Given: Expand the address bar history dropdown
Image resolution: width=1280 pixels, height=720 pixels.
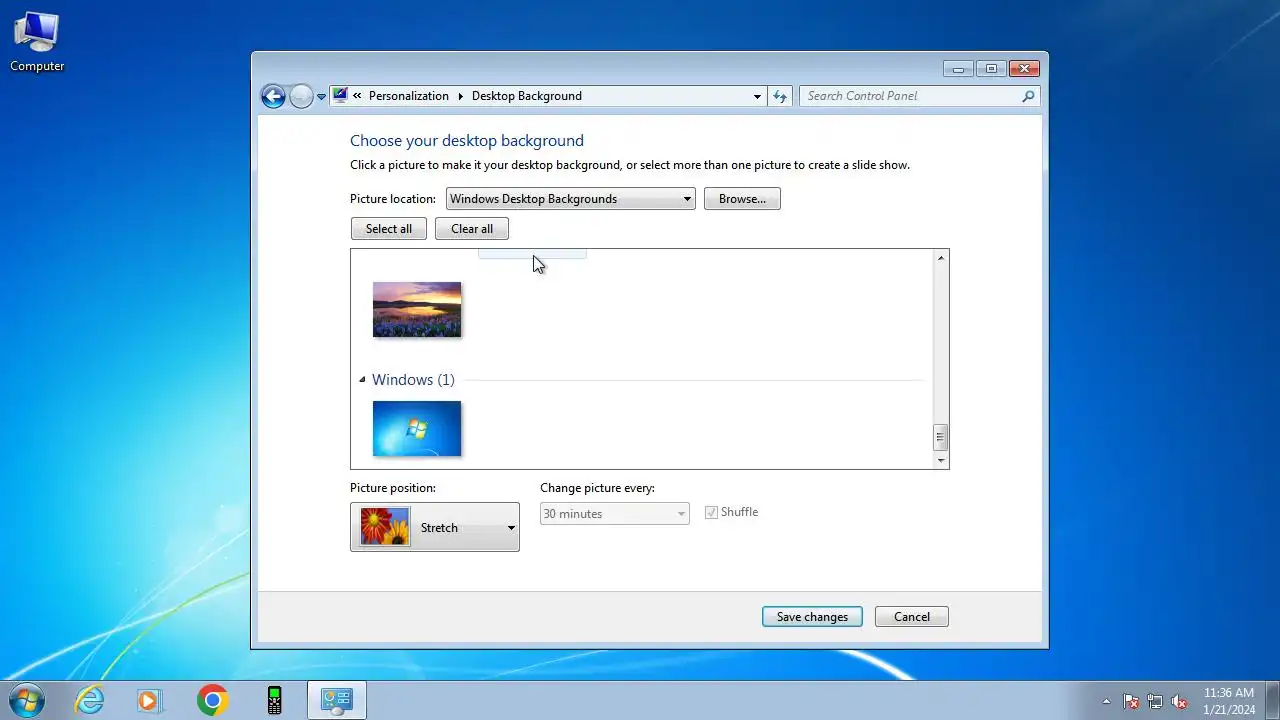Looking at the screenshot, I should (757, 97).
